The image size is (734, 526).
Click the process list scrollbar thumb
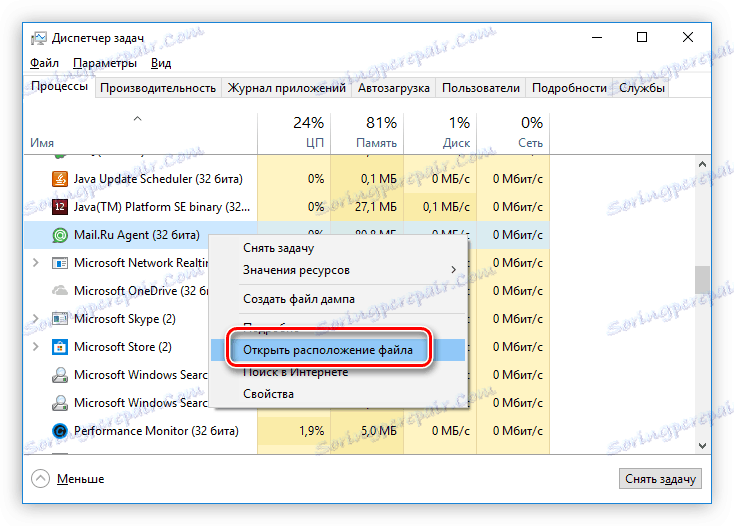702,279
